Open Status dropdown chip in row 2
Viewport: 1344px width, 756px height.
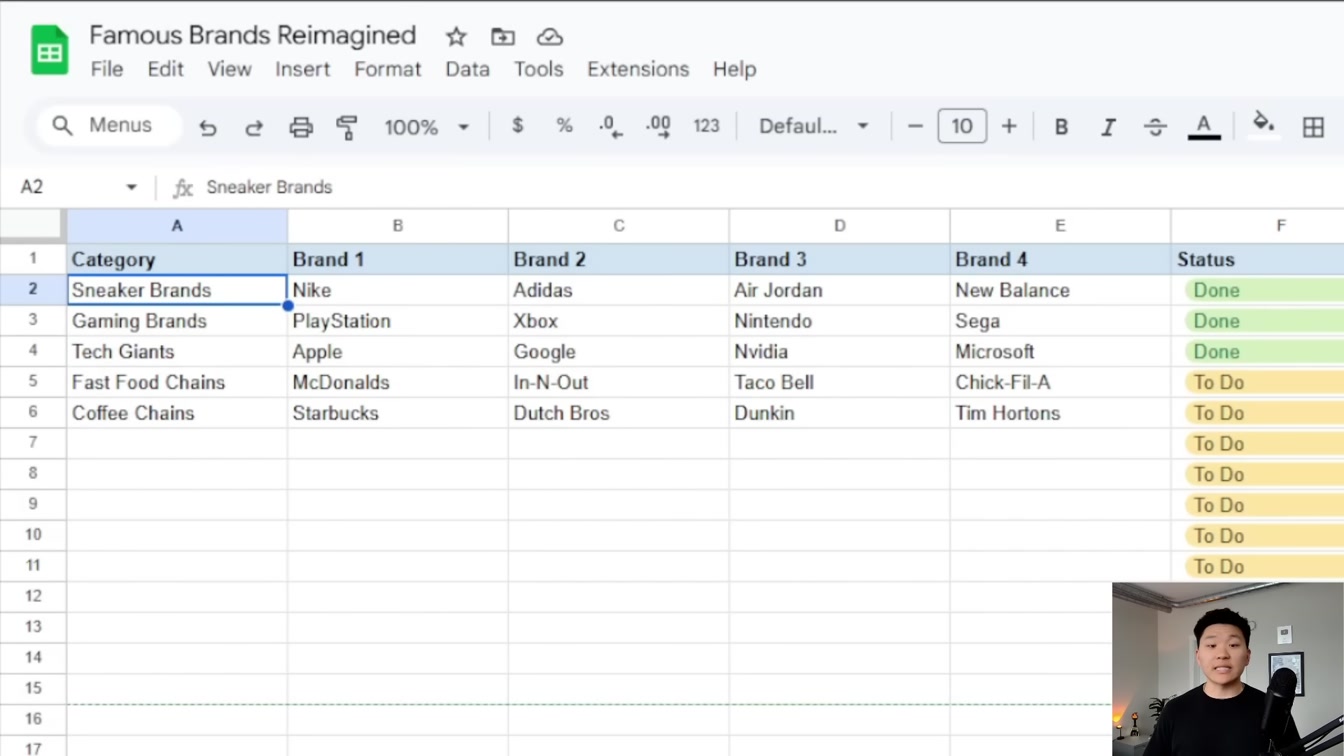(1264, 290)
